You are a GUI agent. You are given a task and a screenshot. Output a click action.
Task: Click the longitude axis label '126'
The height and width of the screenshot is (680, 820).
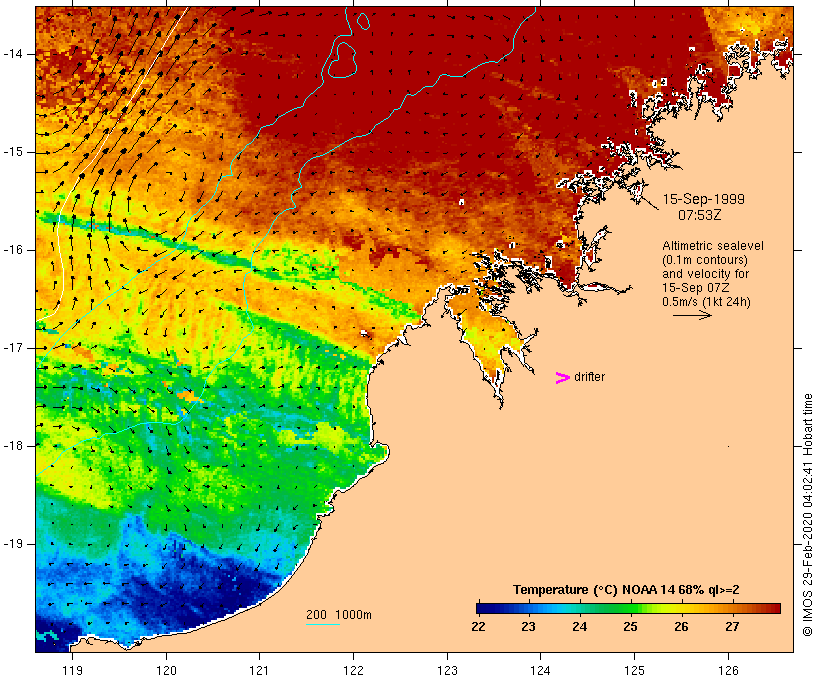pos(728,670)
